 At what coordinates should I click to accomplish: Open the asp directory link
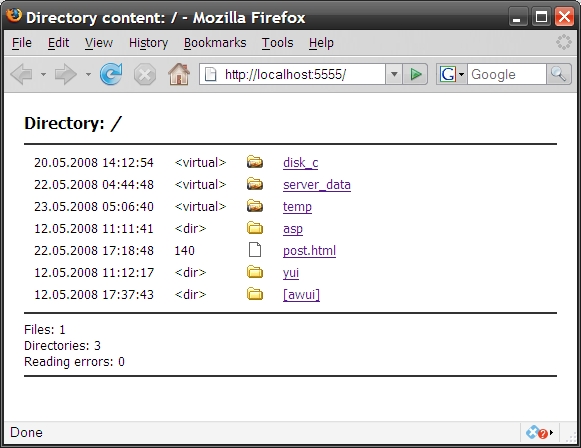point(293,229)
